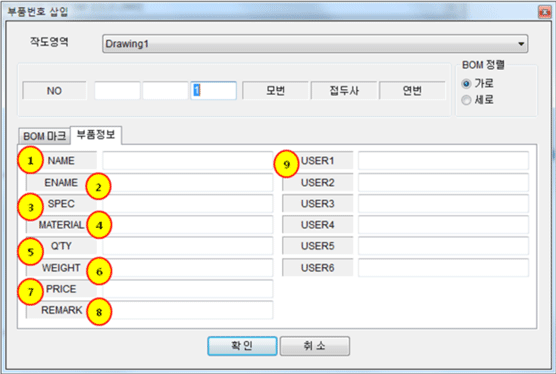
Task: Click the USER4 label
Action: (318, 225)
